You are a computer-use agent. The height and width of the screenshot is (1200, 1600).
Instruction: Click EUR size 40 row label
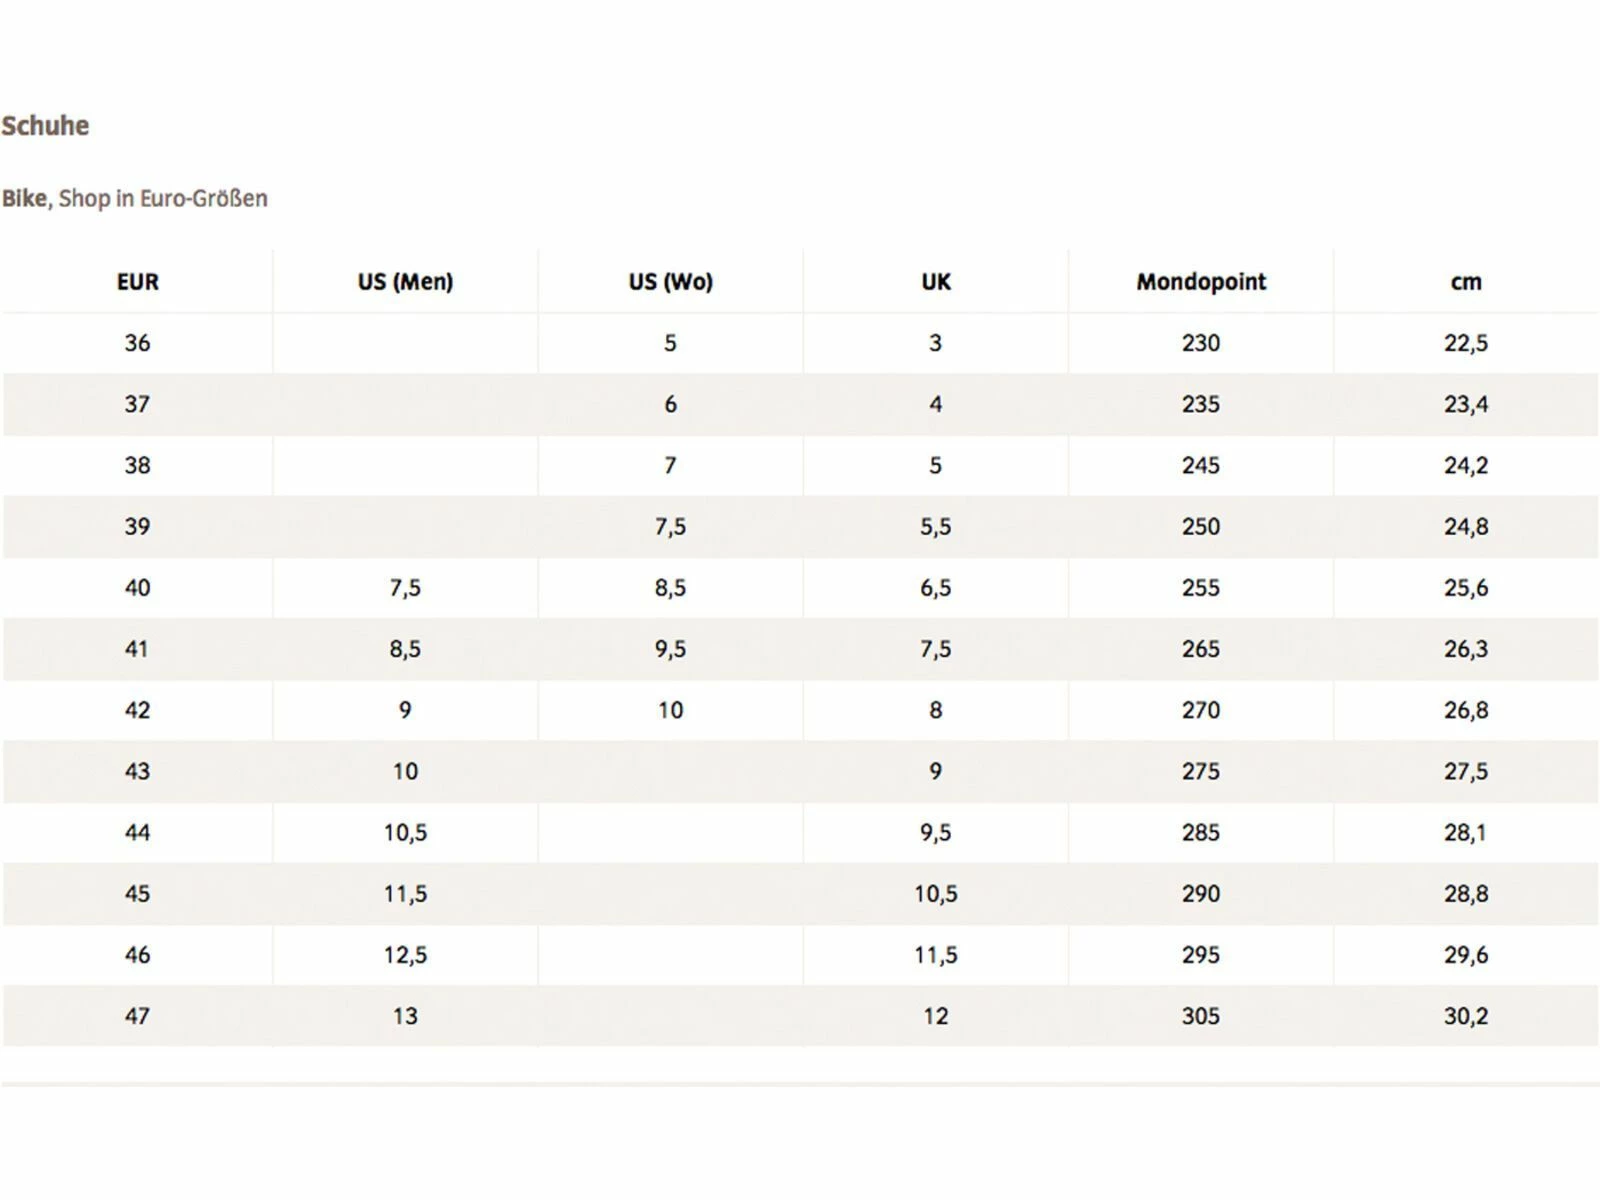coord(137,588)
